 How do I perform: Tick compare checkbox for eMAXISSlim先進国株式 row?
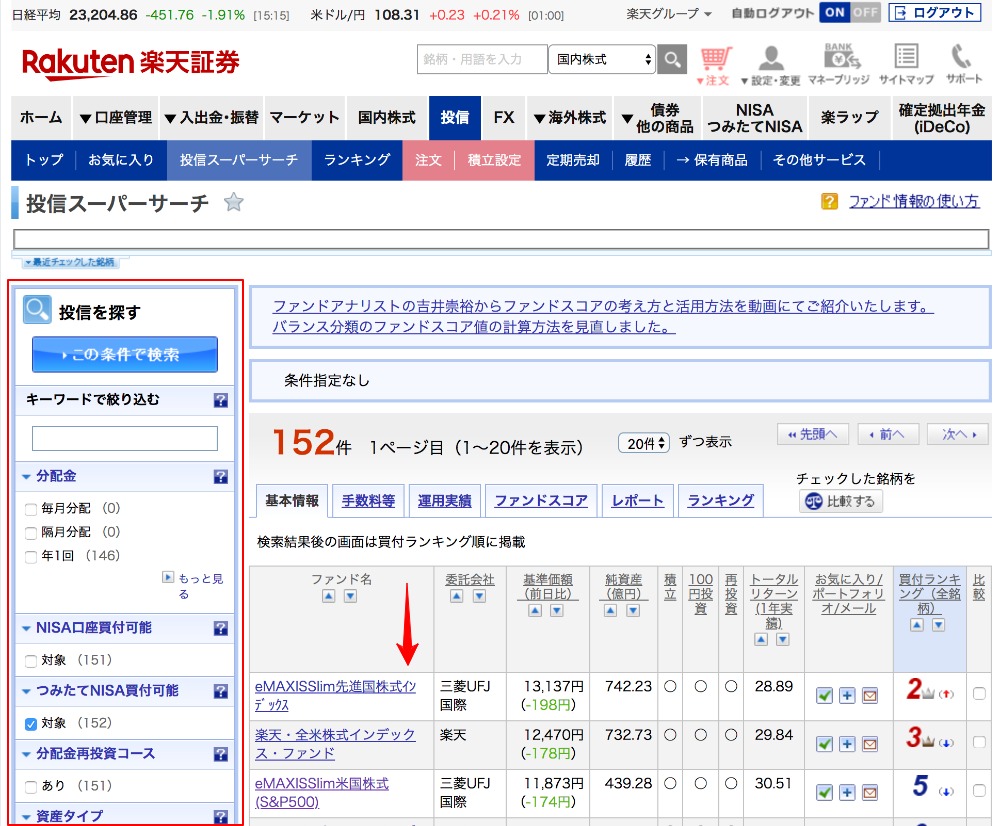(x=979, y=693)
